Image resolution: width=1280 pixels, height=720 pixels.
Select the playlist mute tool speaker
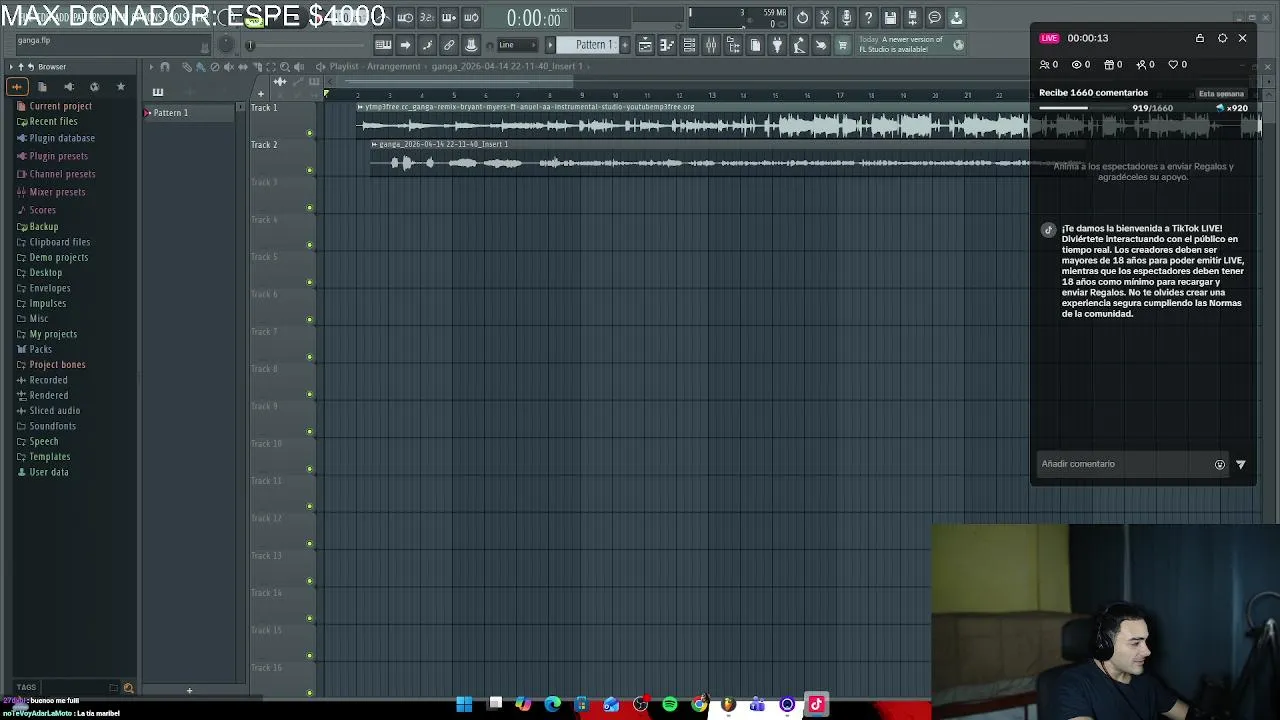228,67
